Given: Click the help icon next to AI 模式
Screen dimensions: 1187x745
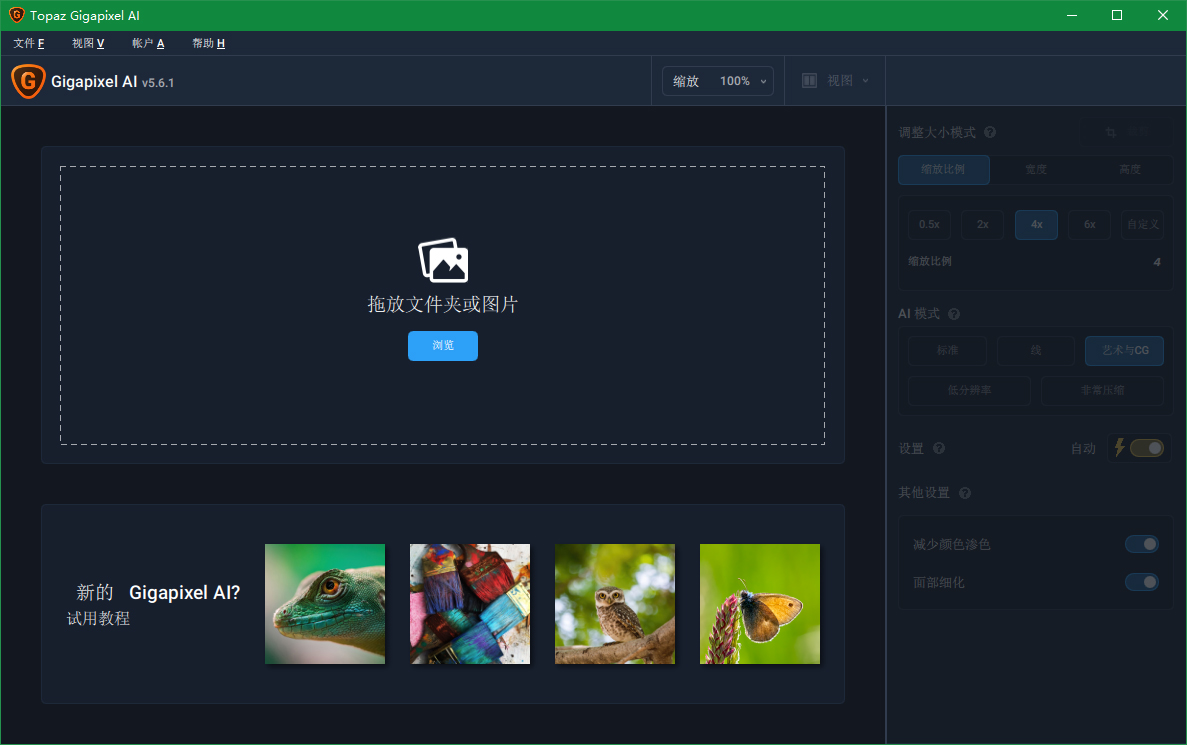Looking at the screenshot, I should (954, 313).
